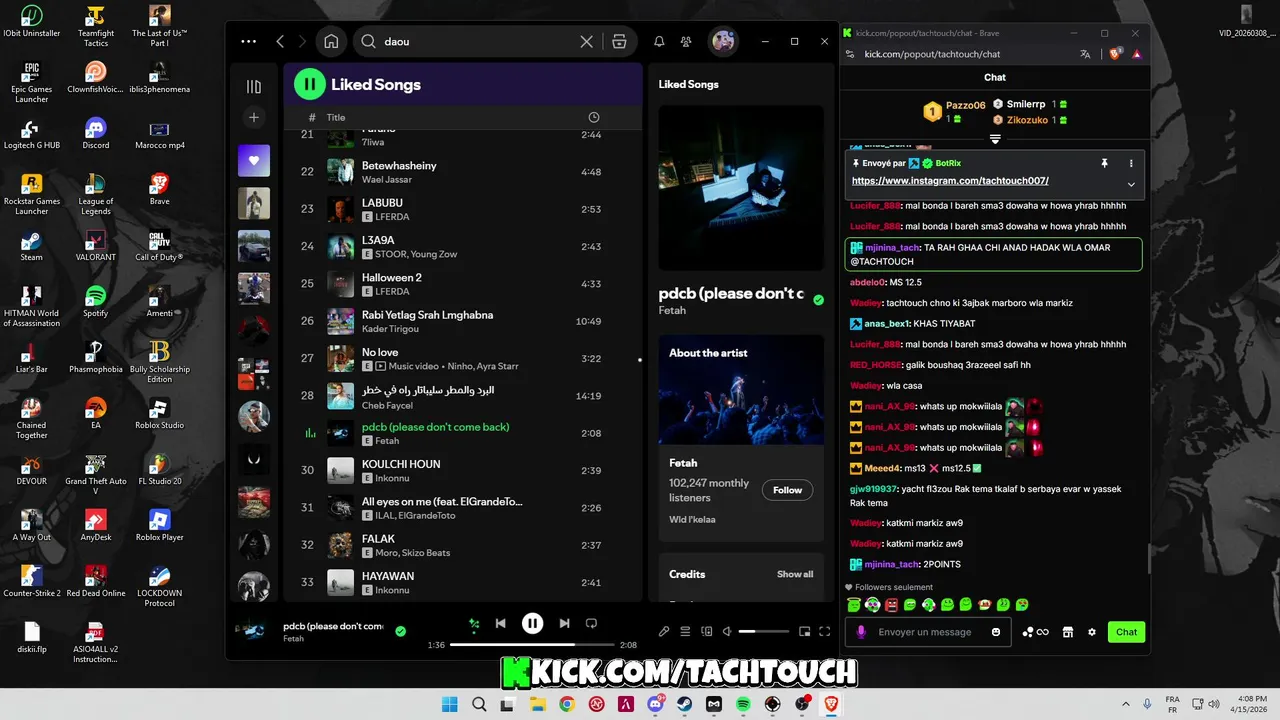Open the pinned Instagram tachtouch link
Viewport: 1280px width, 720px height.
point(950,181)
